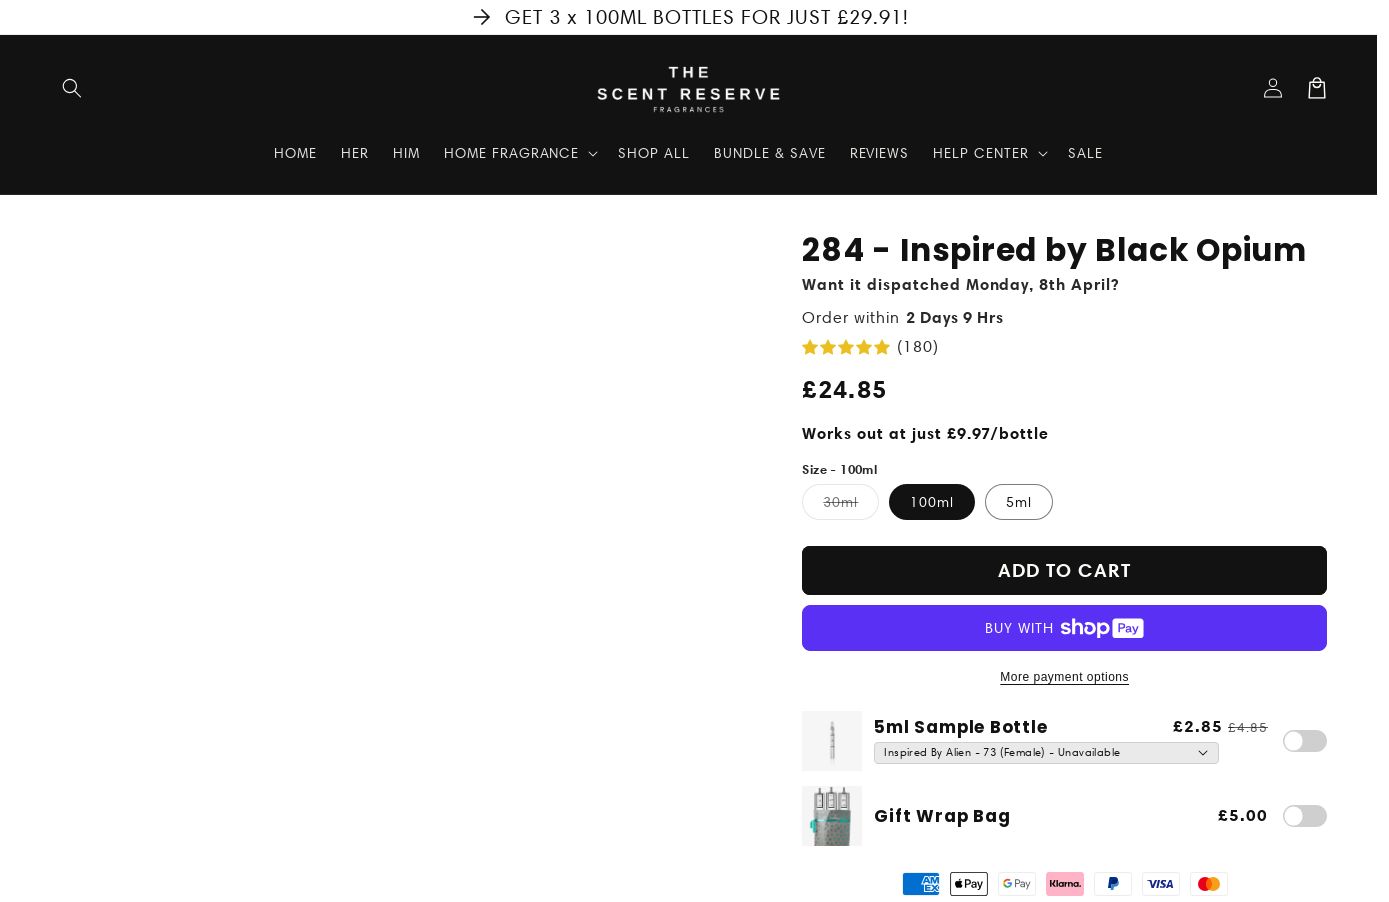Open the sample scent selection dropdown
Viewport: 1389px width, 902px height.
pyautogui.click(x=1045, y=753)
